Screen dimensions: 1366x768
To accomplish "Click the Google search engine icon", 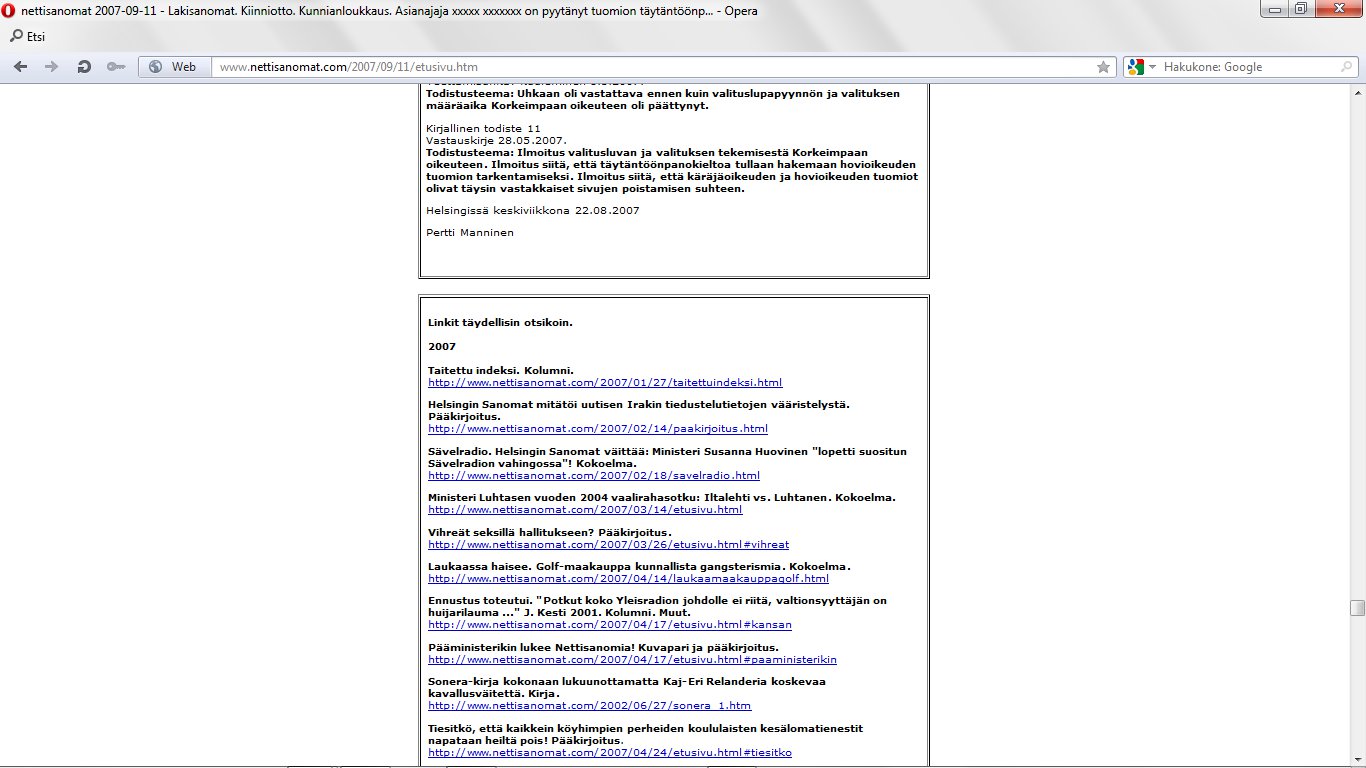I will [x=1135, y=67].
